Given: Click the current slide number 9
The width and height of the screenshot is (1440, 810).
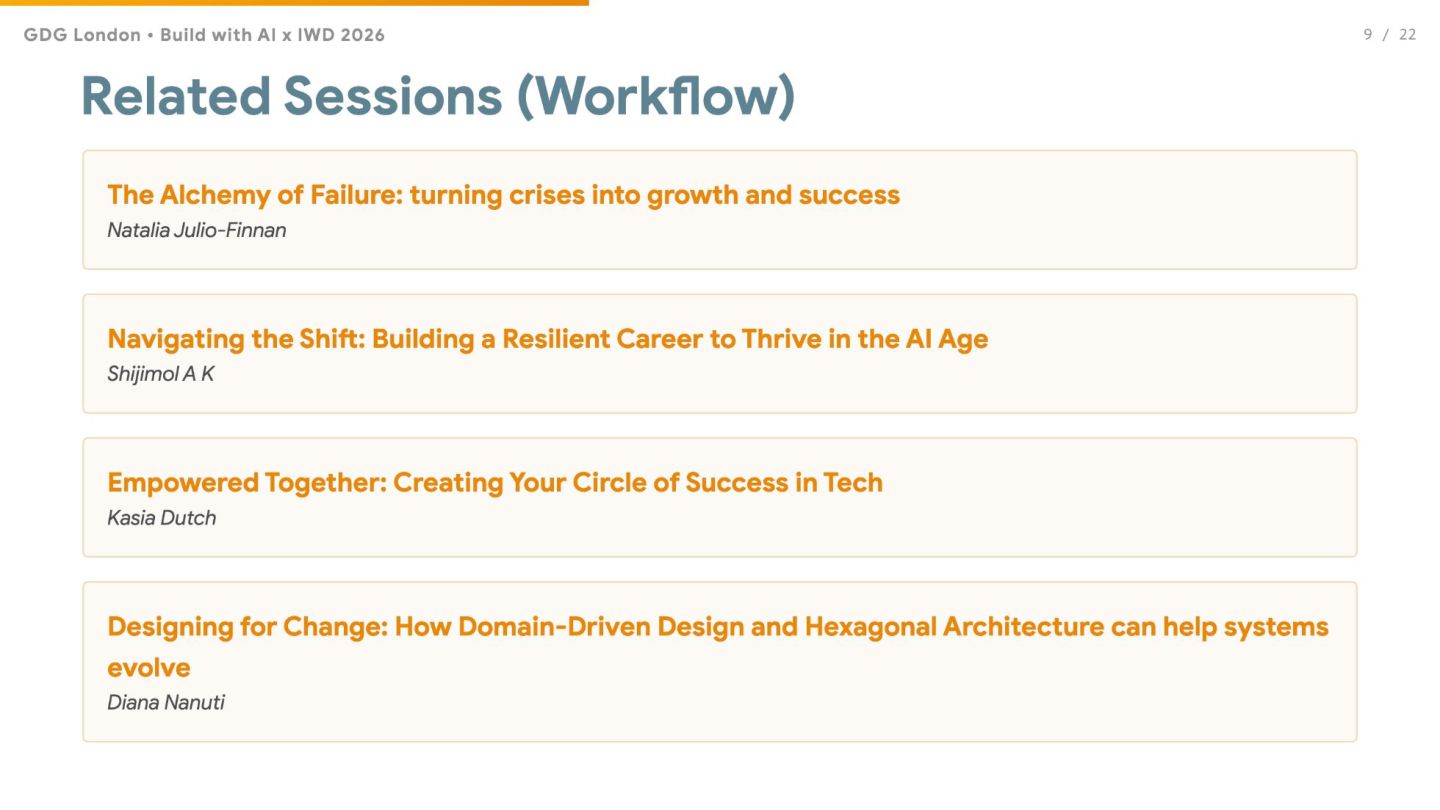Looking at the screenshot, I should point(1368,35).
